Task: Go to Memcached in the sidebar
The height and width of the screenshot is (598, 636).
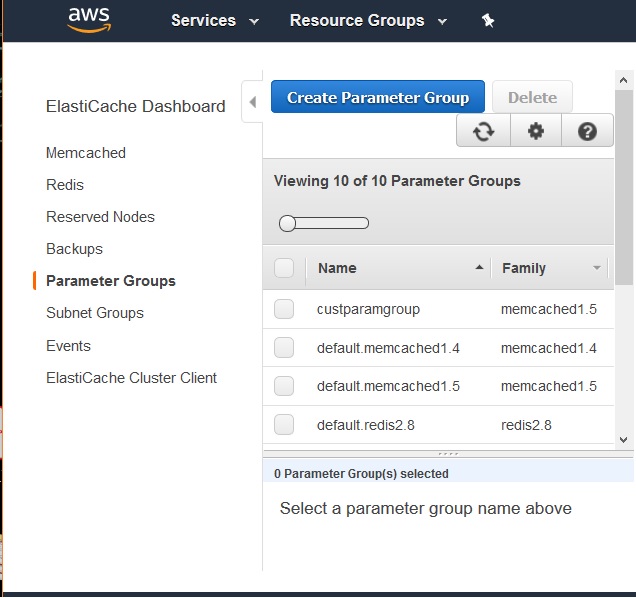Action: pyautogui.click(x=86, y=153)
